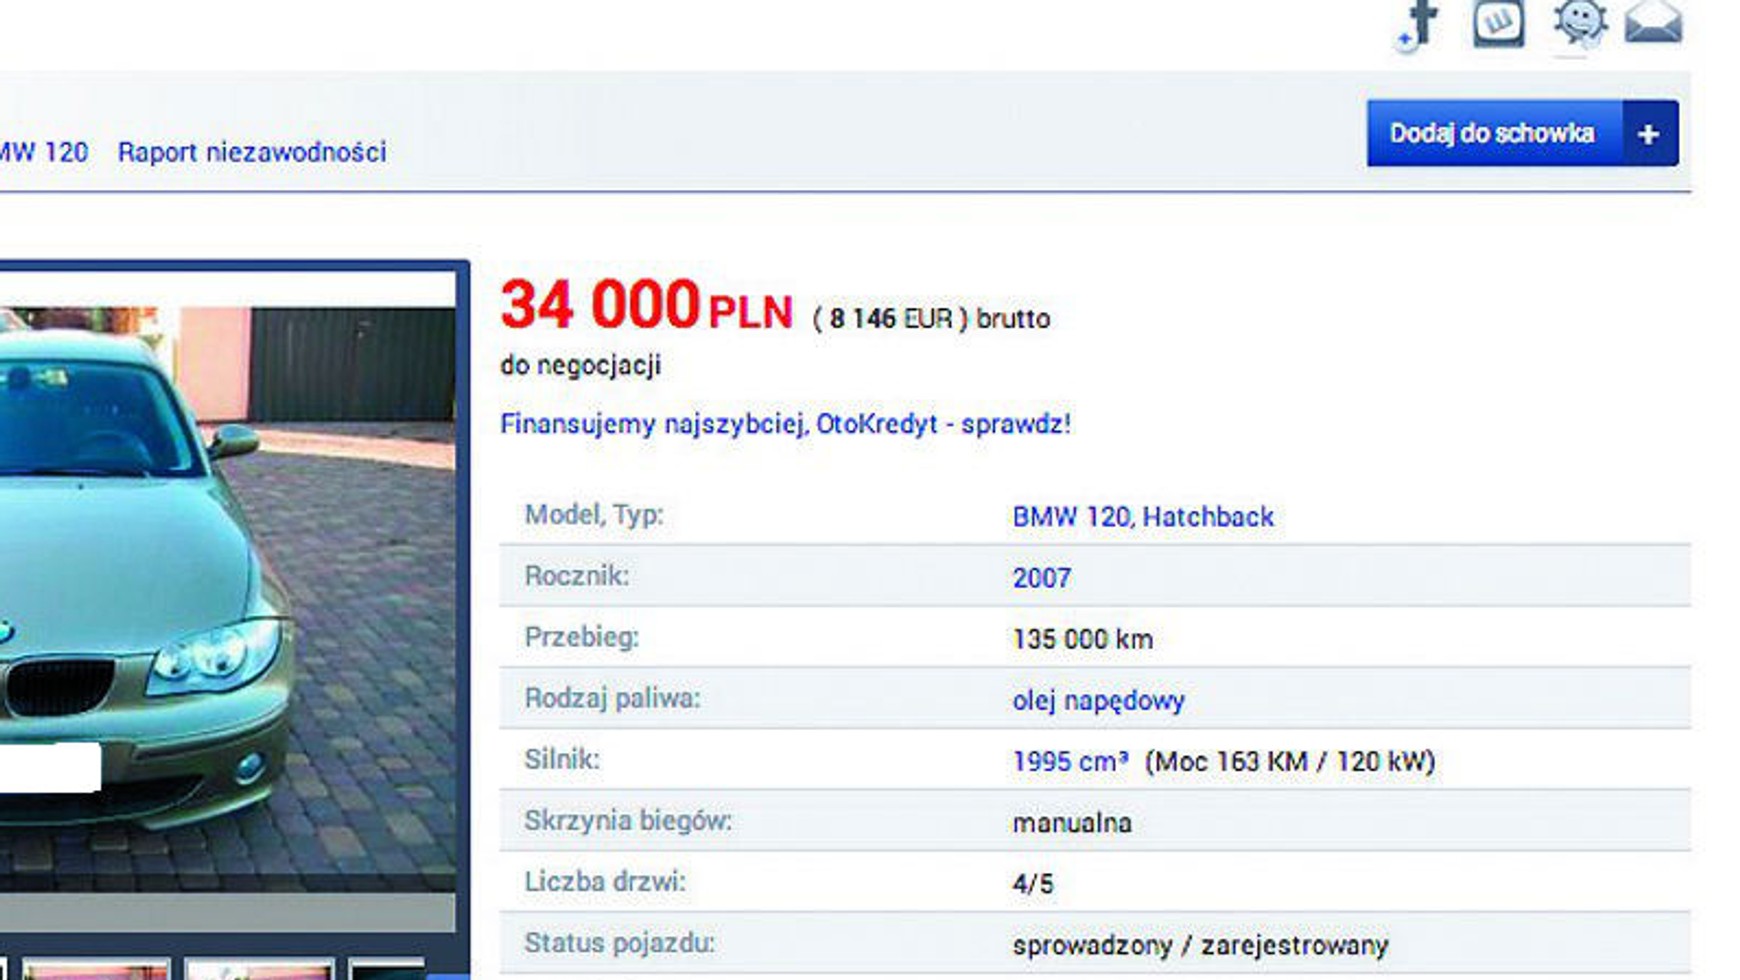Open the 'Raport niezawodności' tab
The height and width of the screenshot is (980, 1740).
(252, 152)
